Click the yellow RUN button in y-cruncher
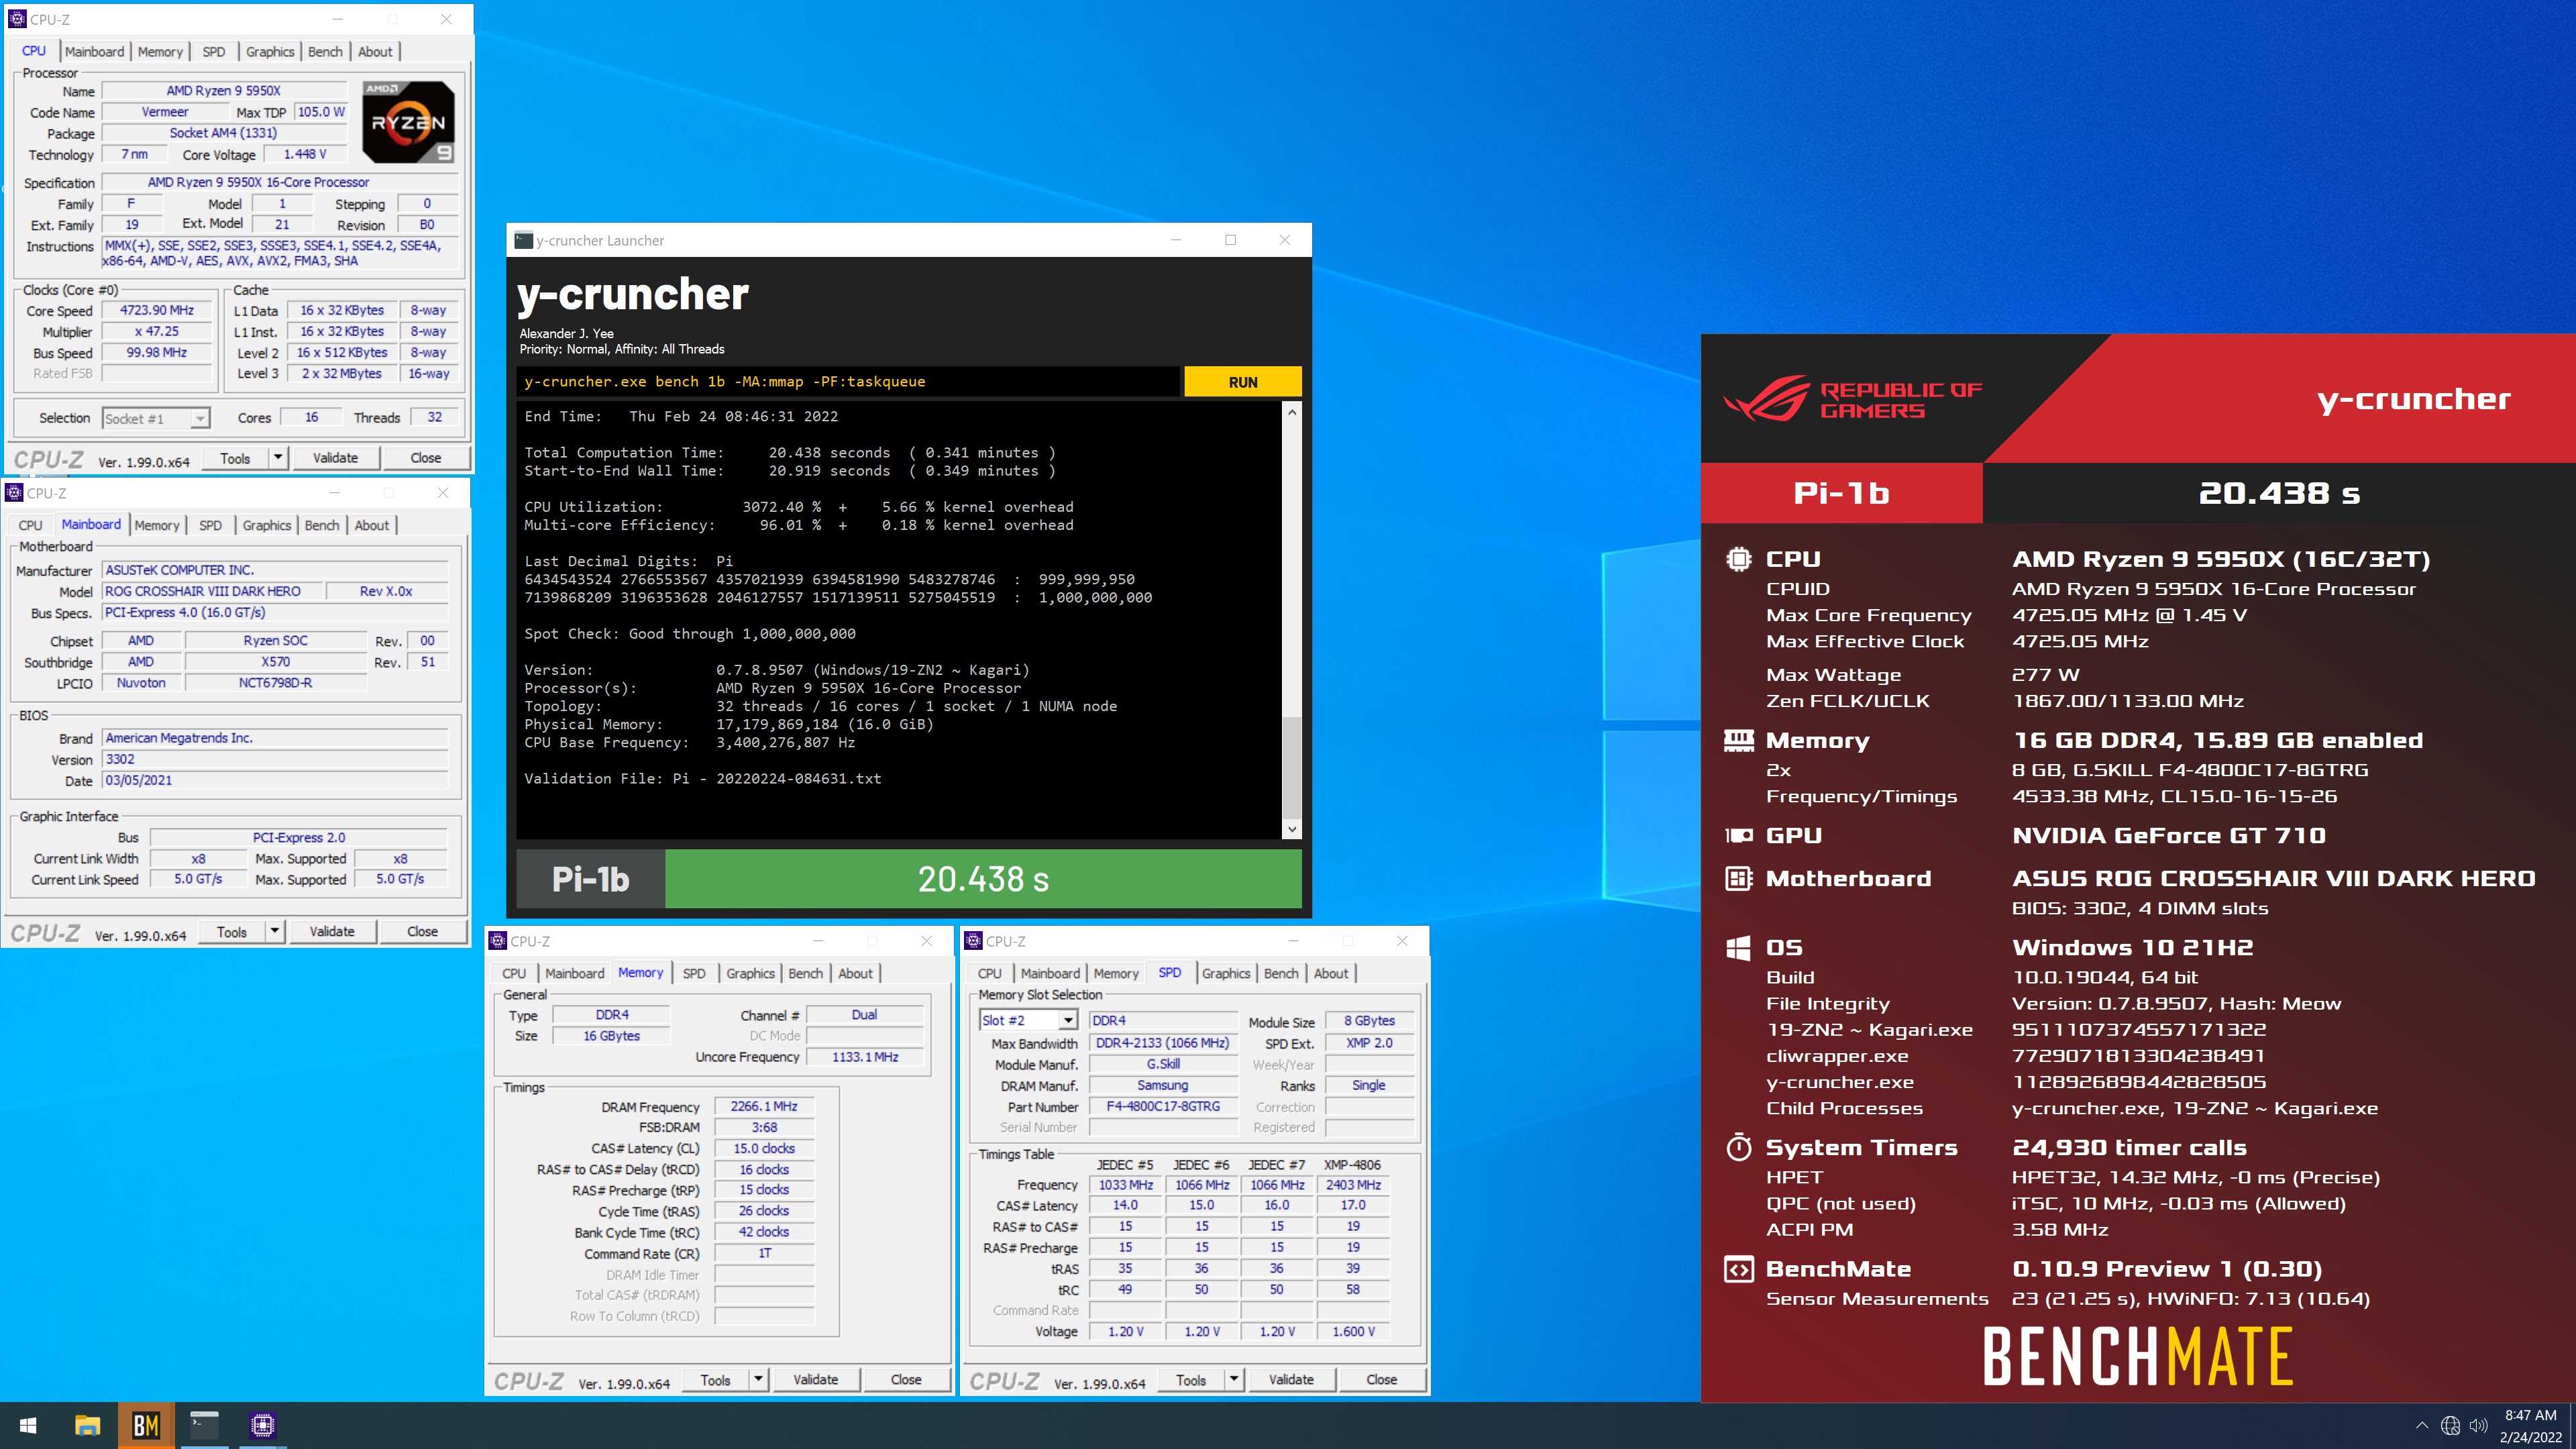 click(1243, 382)
